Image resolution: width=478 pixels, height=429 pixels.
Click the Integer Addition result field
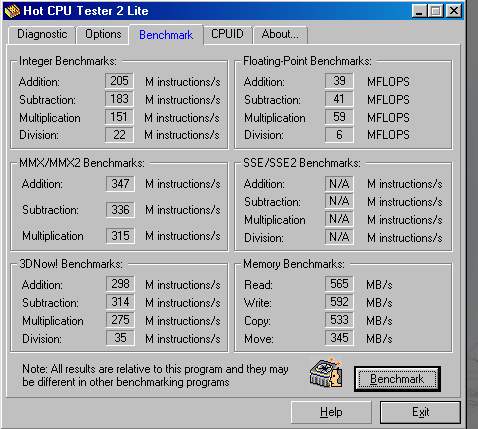(119, 81)
